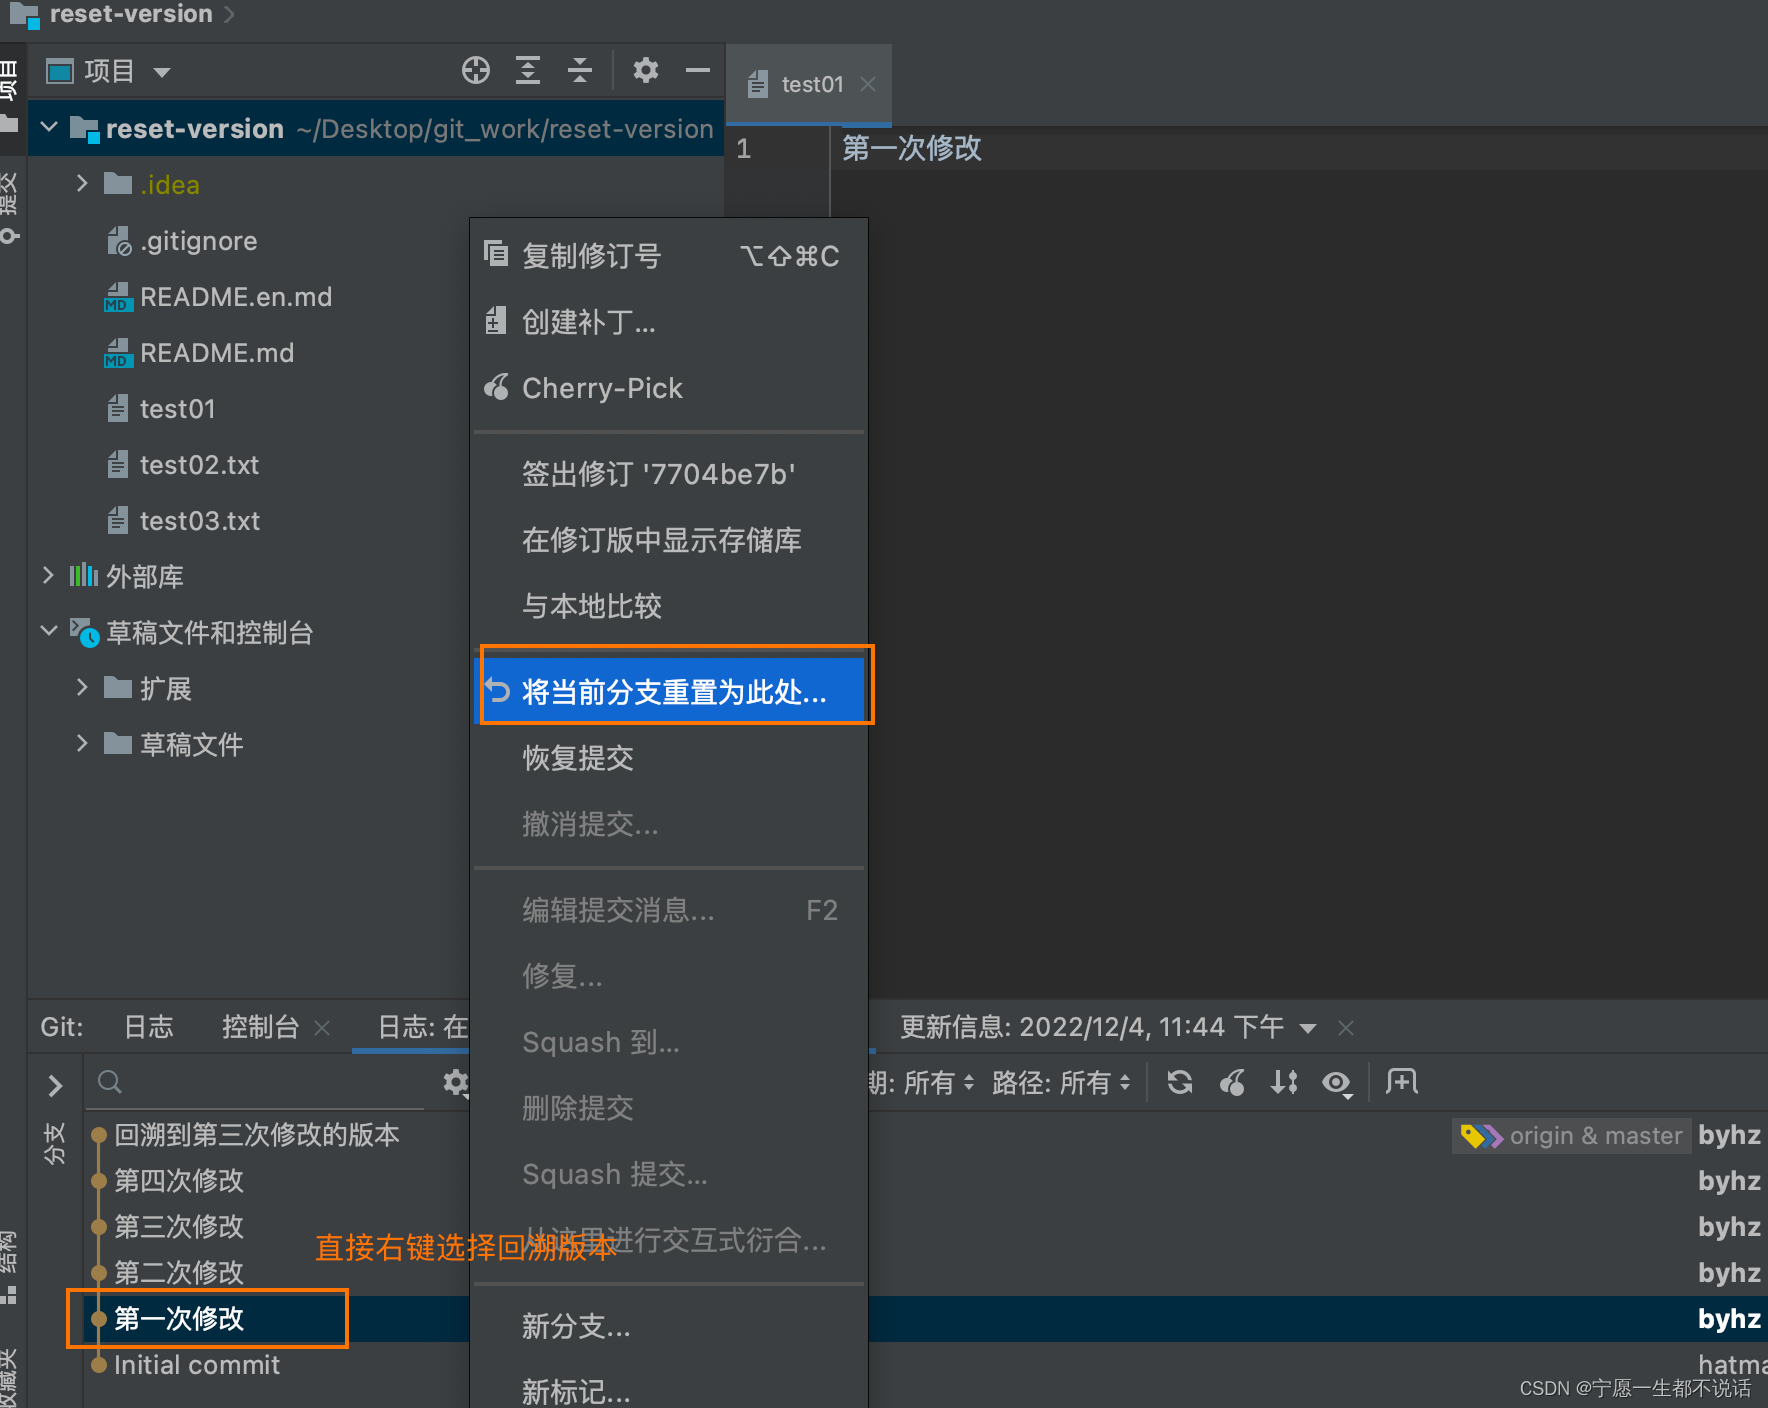Select commit 第四次修改

click(179, 1181)
